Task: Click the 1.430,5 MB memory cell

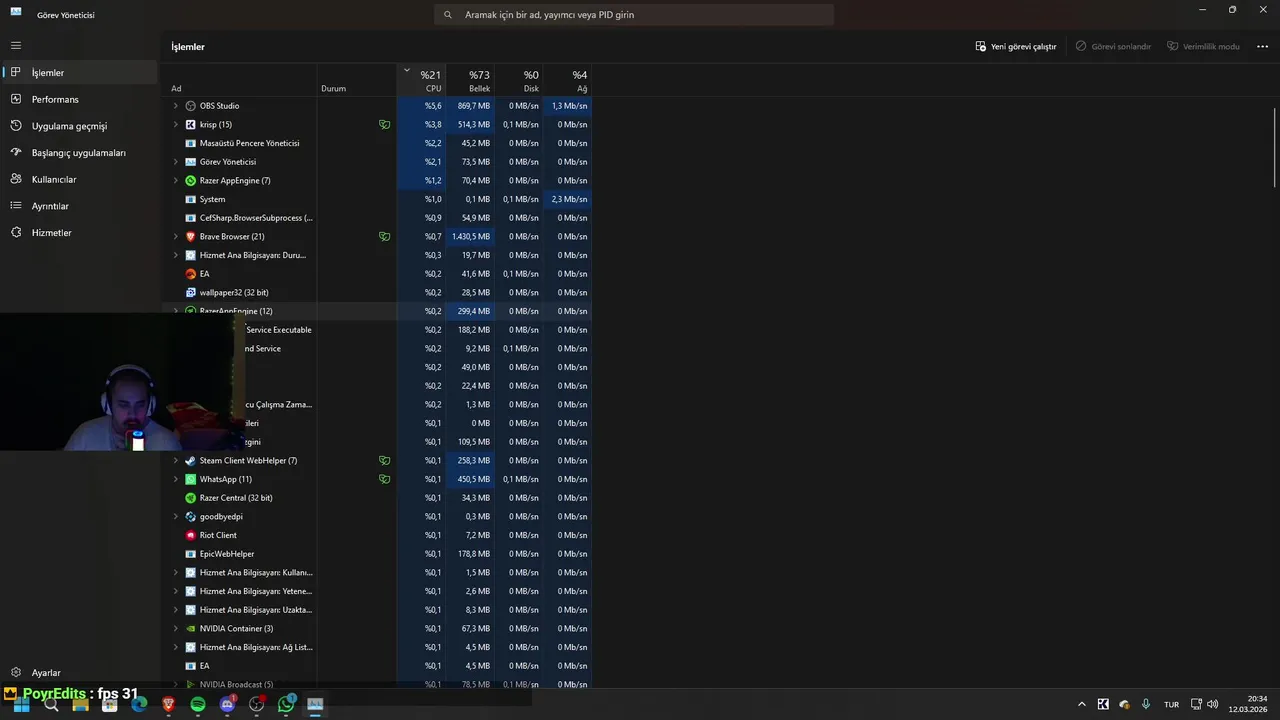Action: [469, 237]
